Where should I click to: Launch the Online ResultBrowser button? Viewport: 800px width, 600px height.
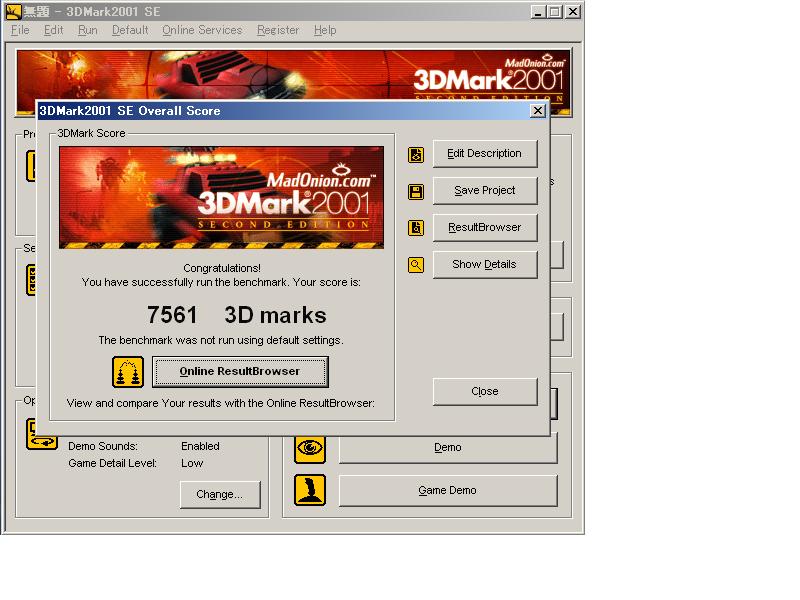pyautogui.click(x=240, y=371)
